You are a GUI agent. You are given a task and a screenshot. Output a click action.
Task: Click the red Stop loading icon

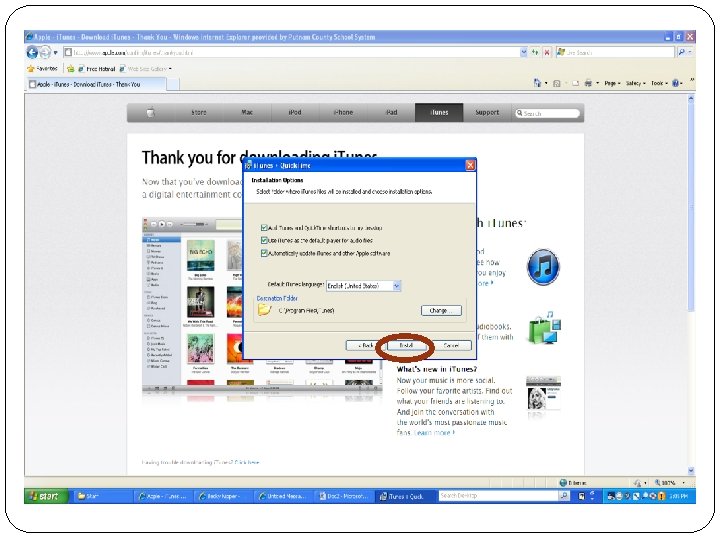click(x=546, y=52)
